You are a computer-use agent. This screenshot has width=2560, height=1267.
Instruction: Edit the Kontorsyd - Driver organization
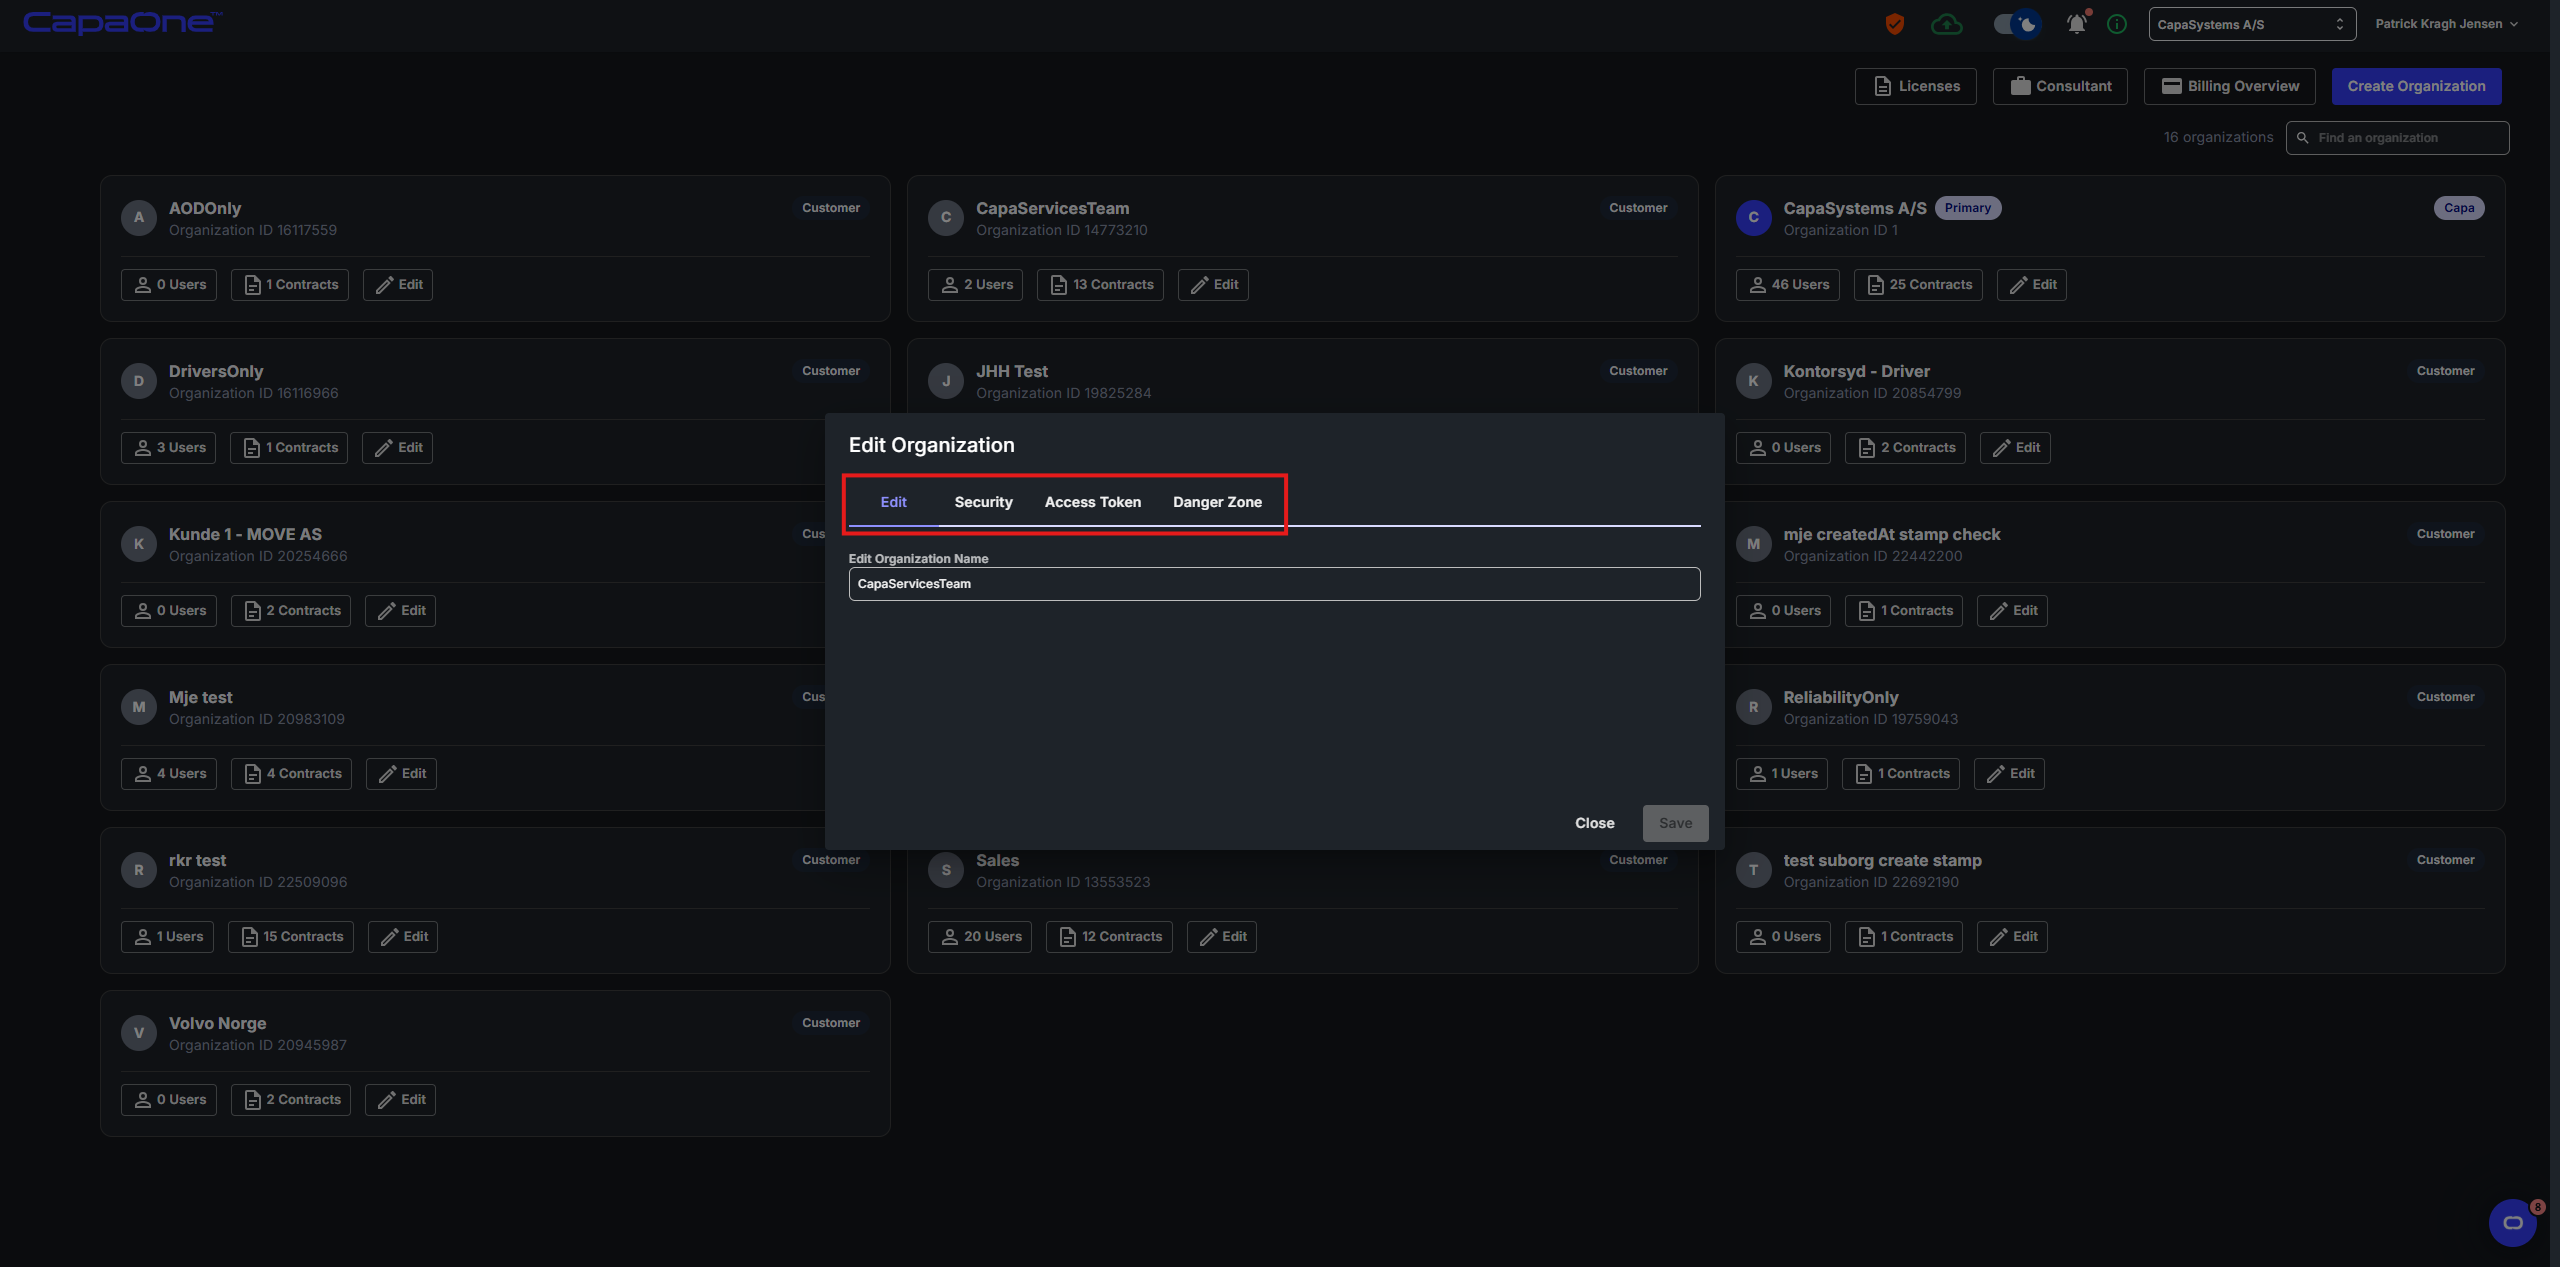[2015, 448]
